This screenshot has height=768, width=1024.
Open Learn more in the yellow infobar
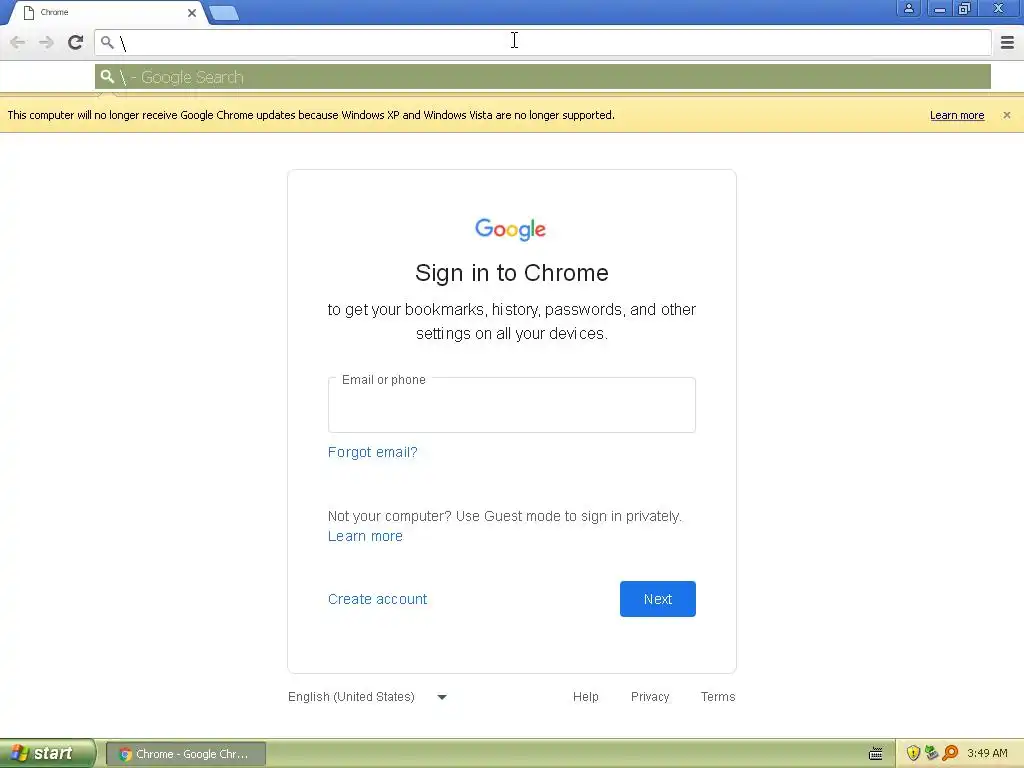point(957,115)
